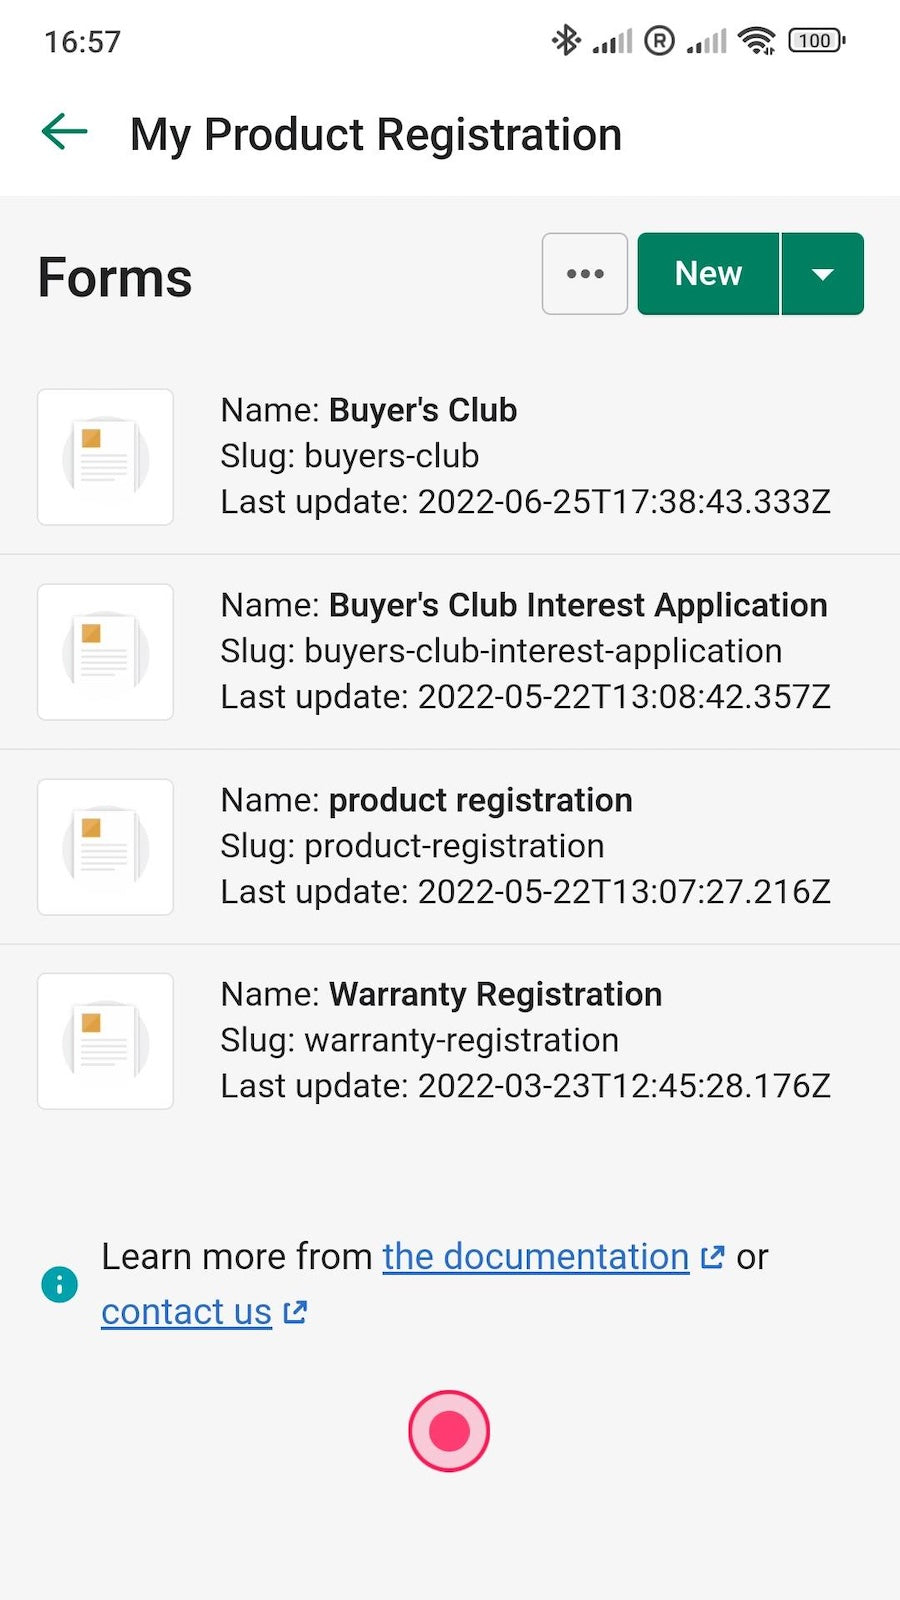The image size is (900, 1600).
Task: Tap Buyer's Club Interest Application form icon
Action: 105,652
